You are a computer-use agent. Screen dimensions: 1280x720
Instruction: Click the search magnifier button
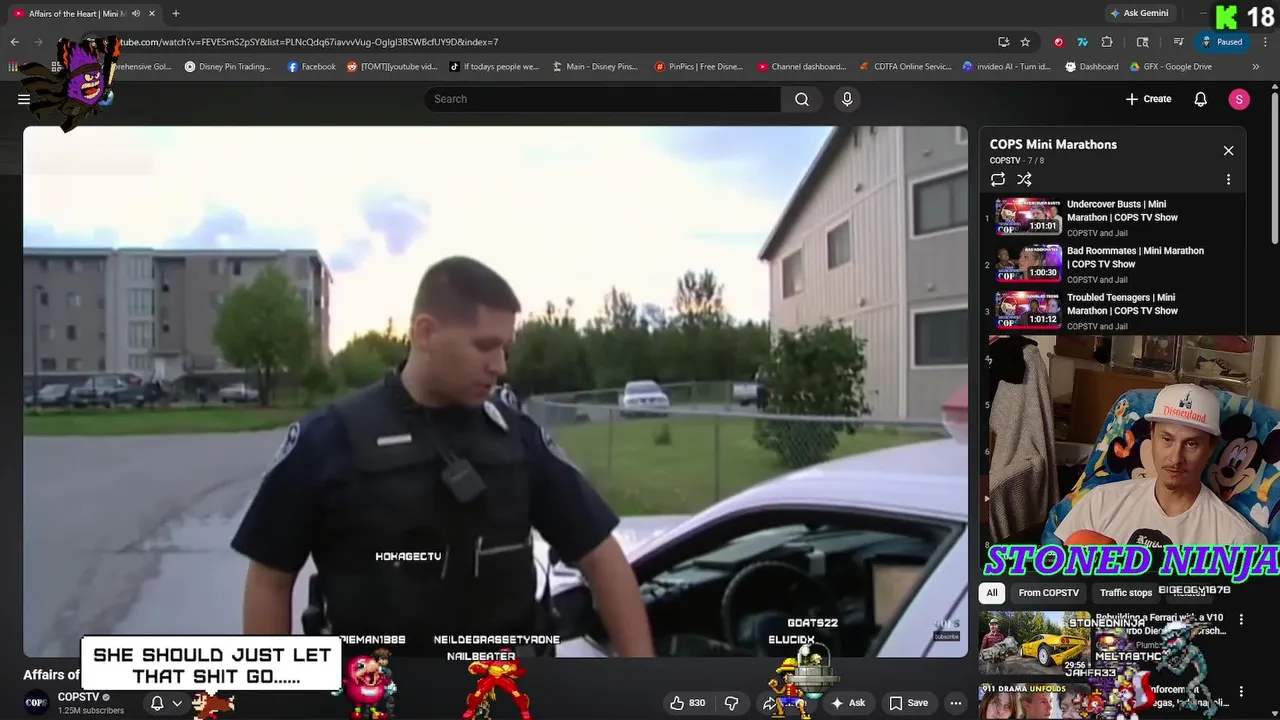tap(802, 99)
